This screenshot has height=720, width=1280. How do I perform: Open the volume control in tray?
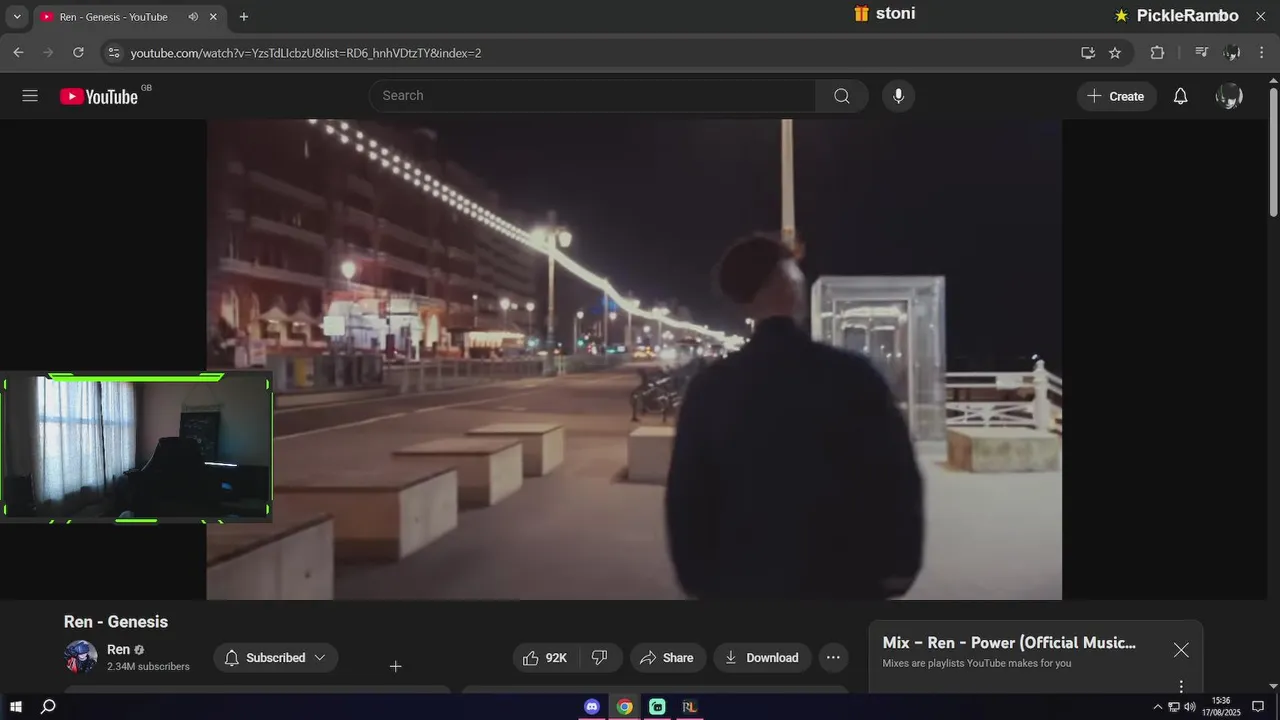point(1190,707)
